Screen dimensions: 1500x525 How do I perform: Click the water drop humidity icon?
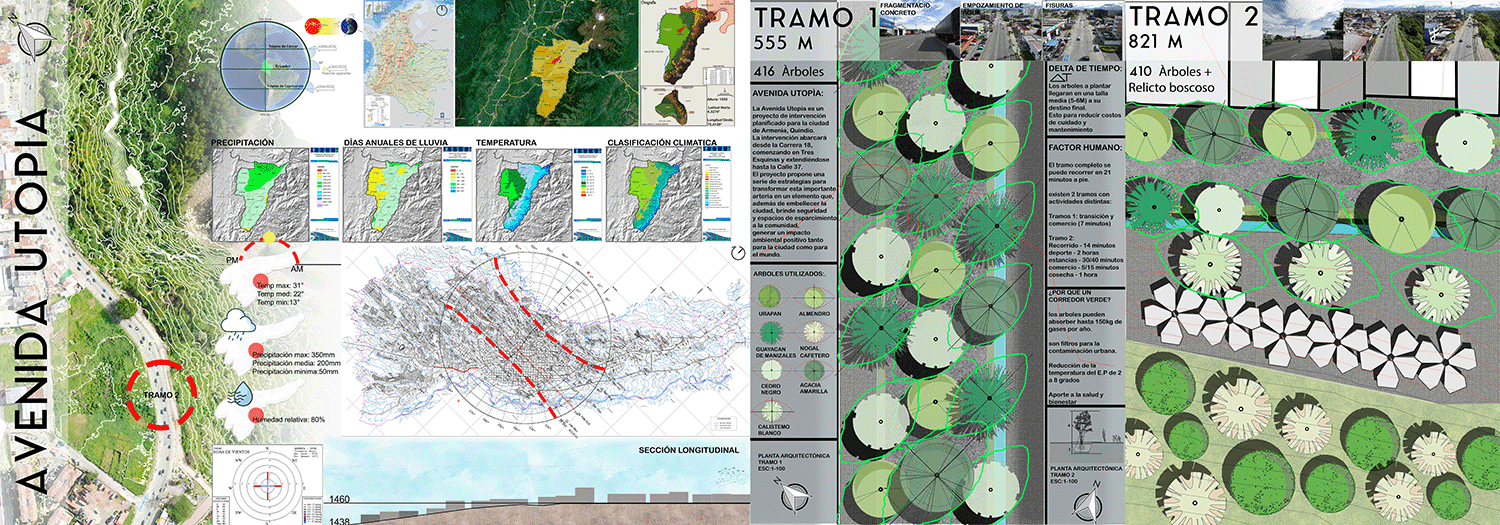tap(241, 394)
